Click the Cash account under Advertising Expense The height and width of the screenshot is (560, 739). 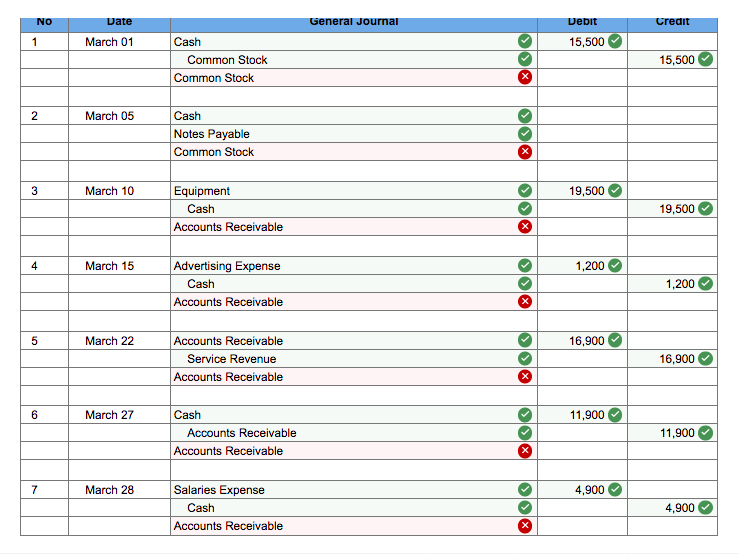(x=353, y=283)
